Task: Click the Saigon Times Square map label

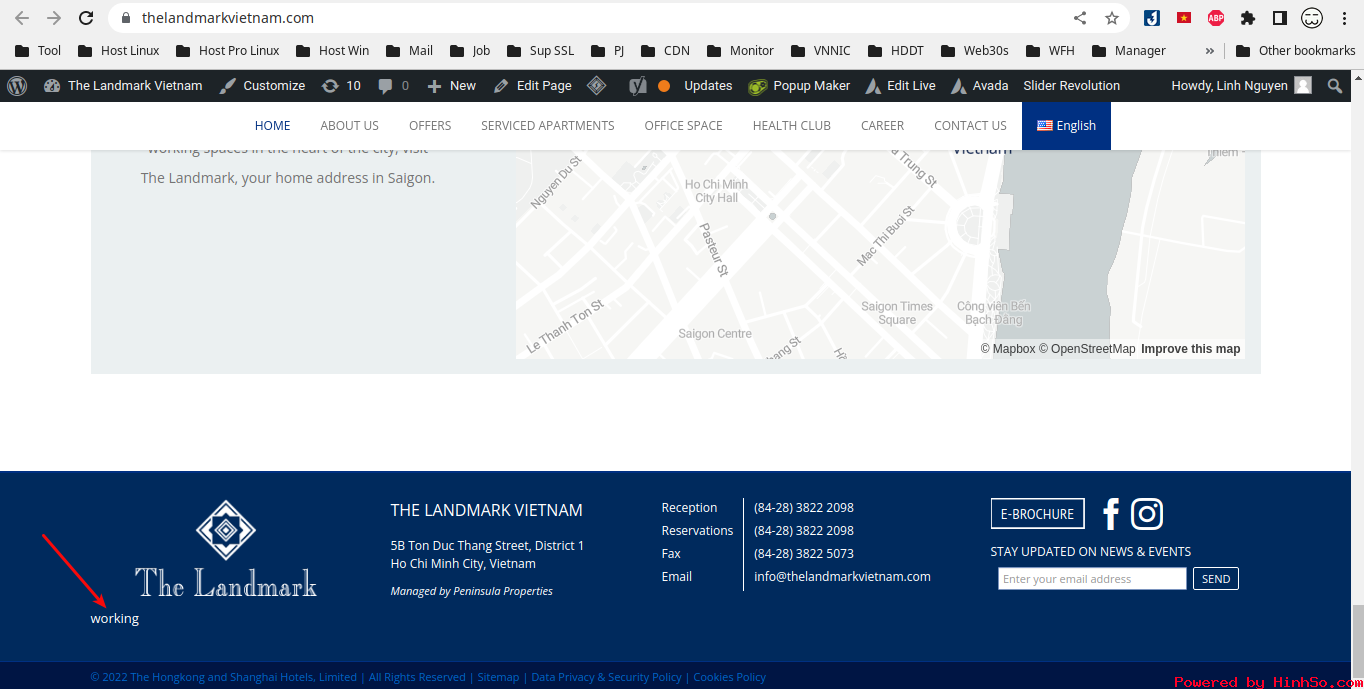Action: pos(897,313)
